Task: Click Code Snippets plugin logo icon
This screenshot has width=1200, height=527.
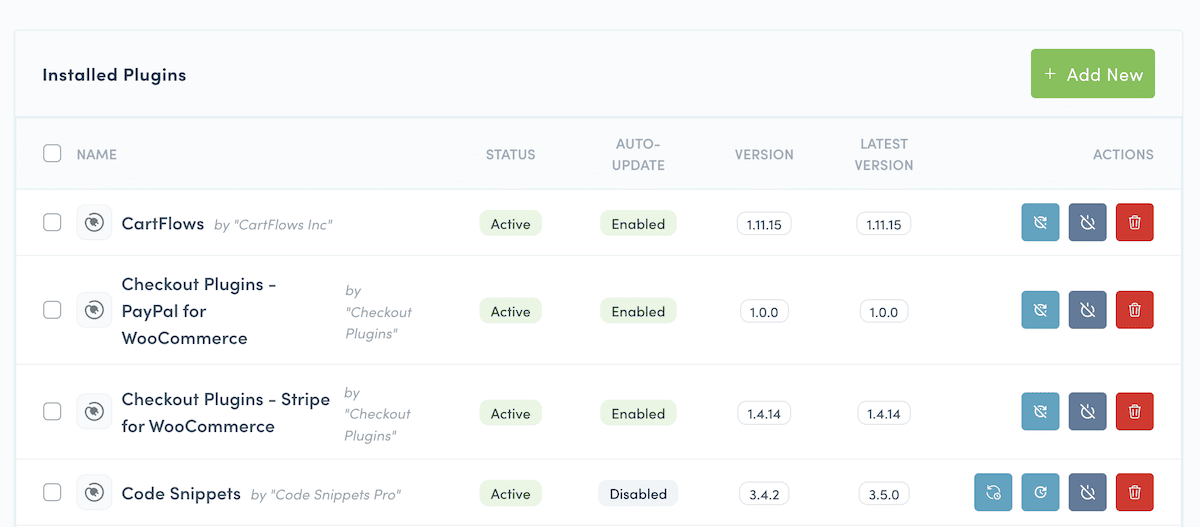Action: point(94,492)
